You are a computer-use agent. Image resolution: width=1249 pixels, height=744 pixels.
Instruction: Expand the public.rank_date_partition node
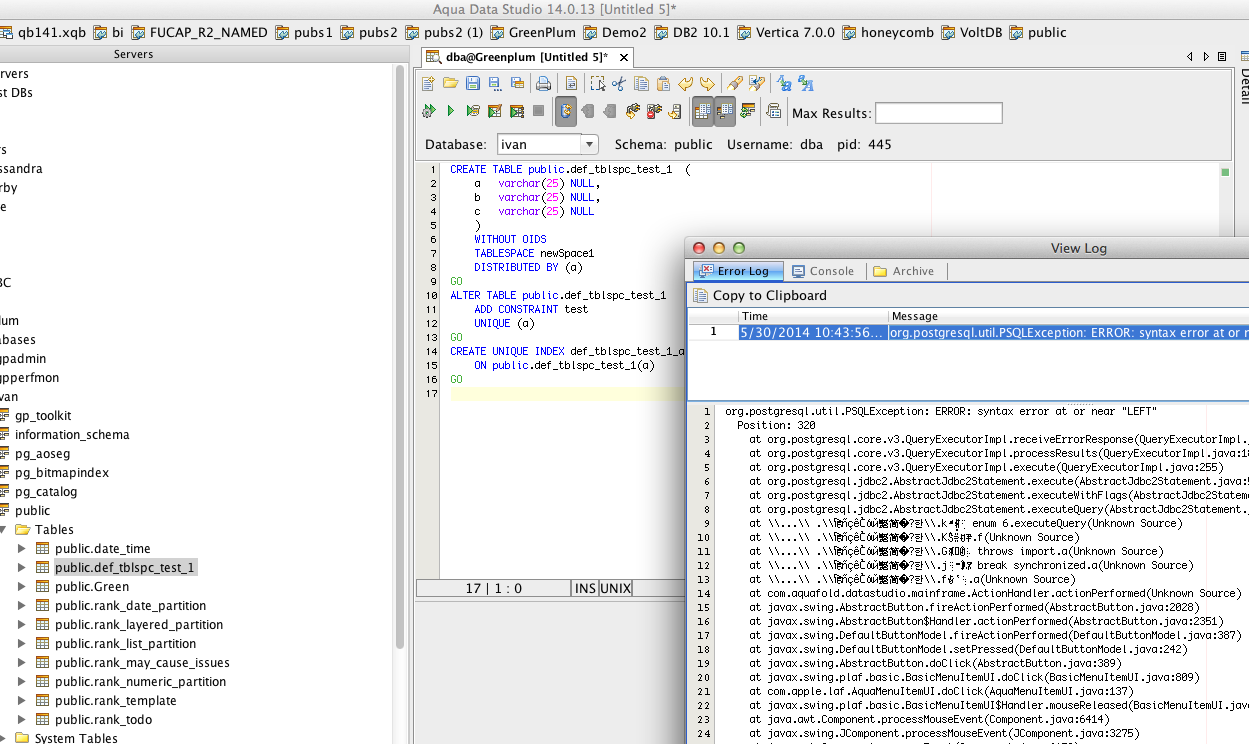[22, 605]
